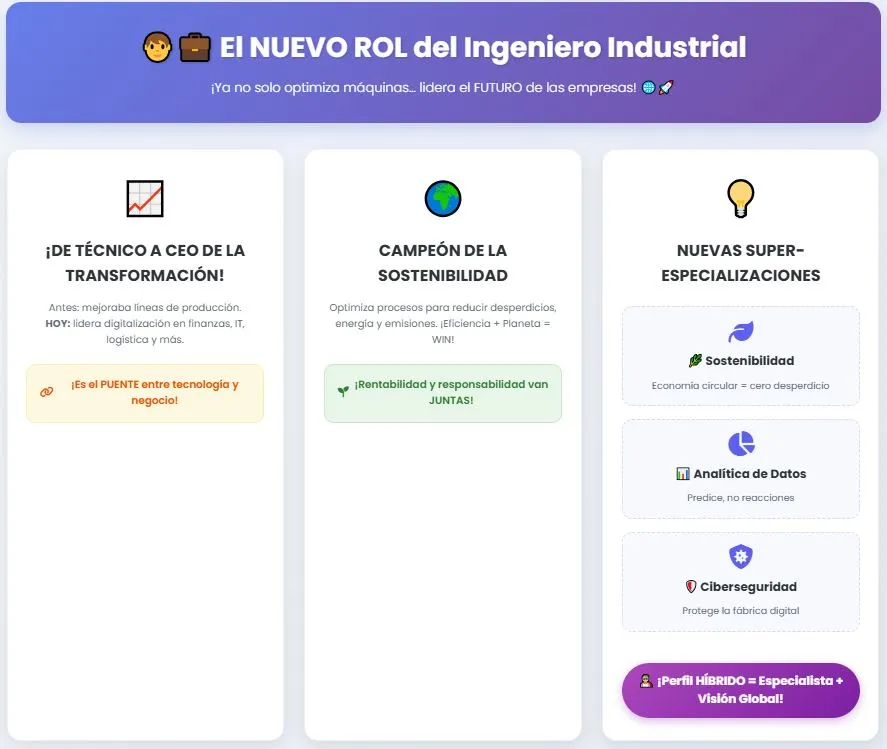The image size is (887, 749).
Task: Click text Antes: mejoraba líneas de producción
Action: click(145, 307)
